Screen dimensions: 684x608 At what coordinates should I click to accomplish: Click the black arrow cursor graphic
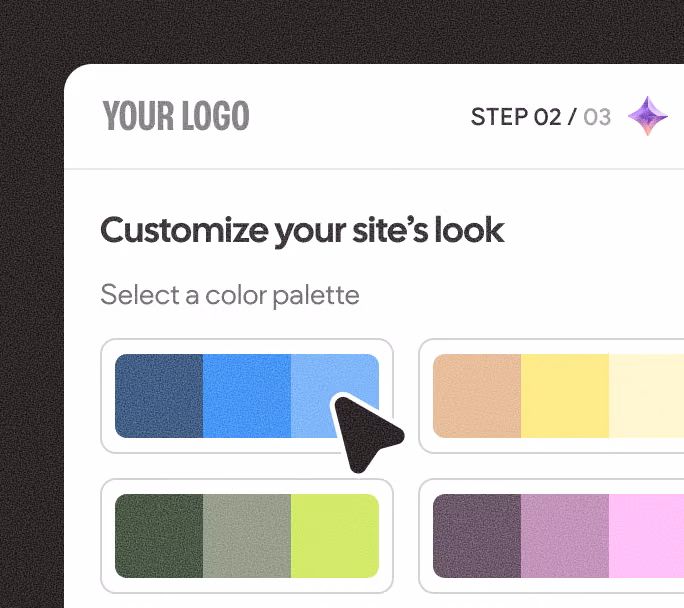pos(365,431)
